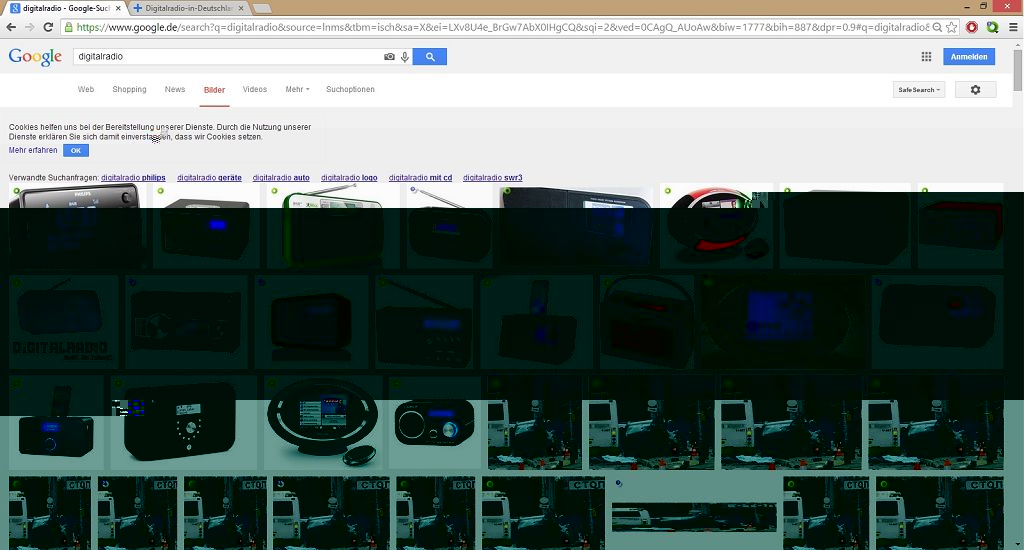The width and height of the screenshot is (1024, 550).
Task: Switch to the Videos search tab
Action: coord(255,90)
